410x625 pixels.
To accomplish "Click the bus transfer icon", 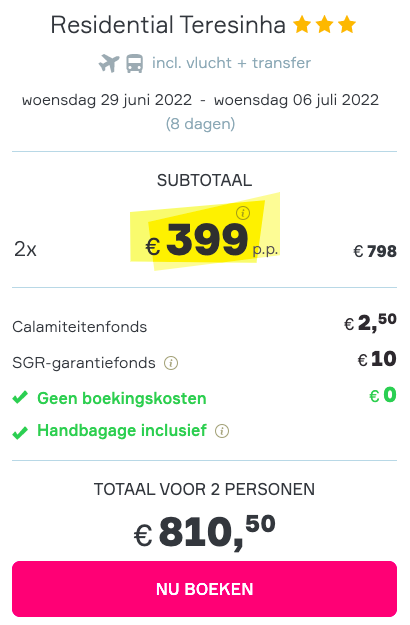I will (135, 64).
